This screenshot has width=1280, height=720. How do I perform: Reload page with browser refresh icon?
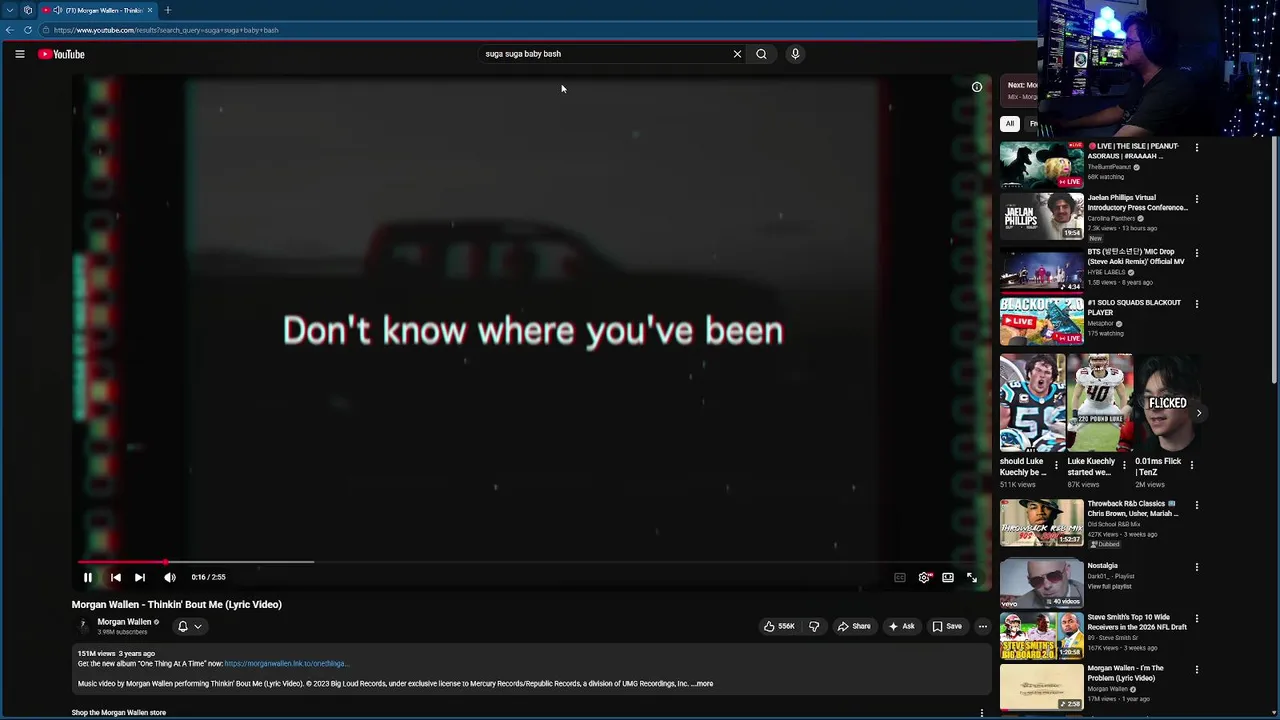pyautogui.click(x=28, y=30)
